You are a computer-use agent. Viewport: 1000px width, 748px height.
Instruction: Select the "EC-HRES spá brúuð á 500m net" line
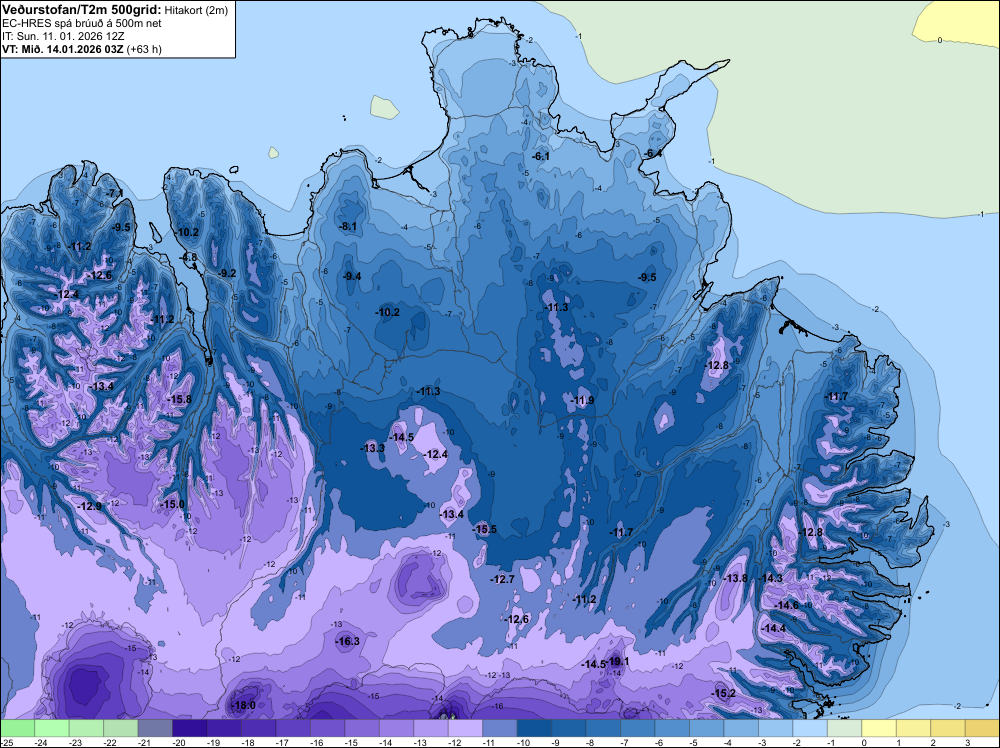tap(82, 23)
